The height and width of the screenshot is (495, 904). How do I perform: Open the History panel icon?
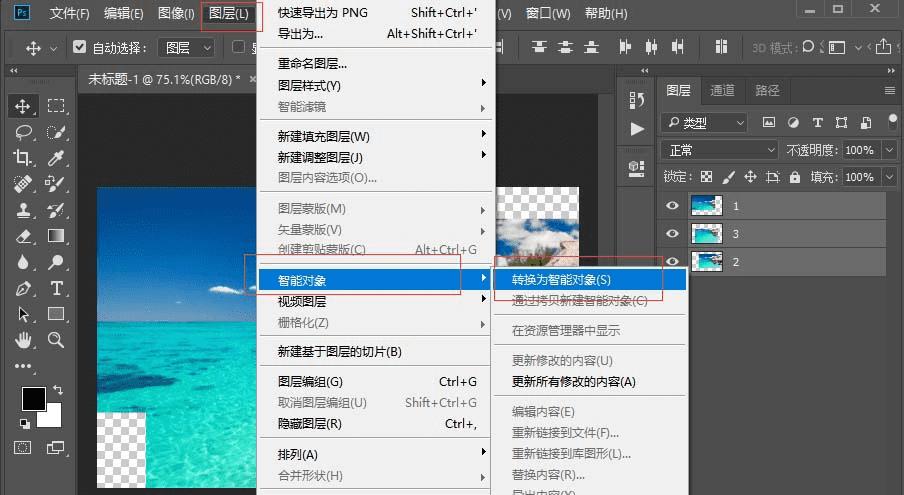[x=637, y=100]
